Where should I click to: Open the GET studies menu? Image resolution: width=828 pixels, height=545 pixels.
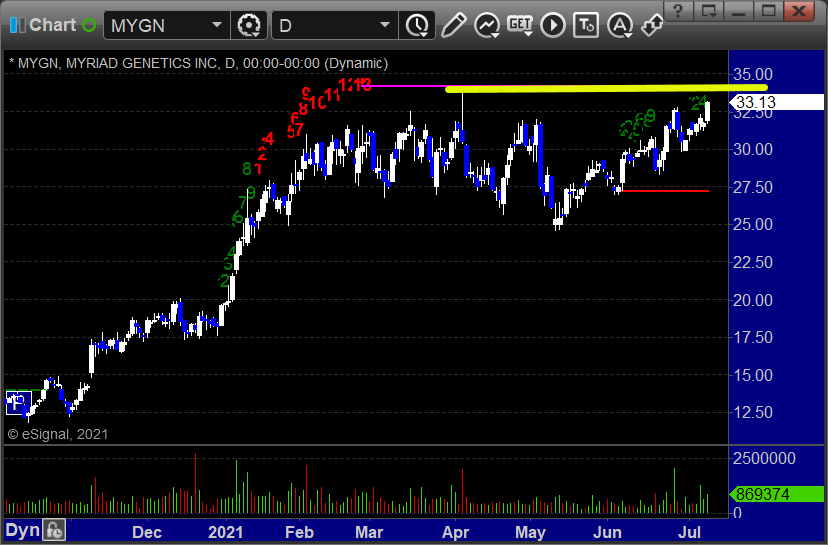click(x=520, y=25)
